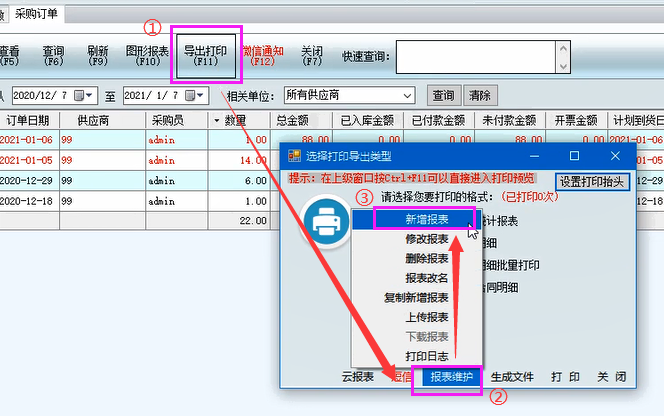Viewport: 664px width, 416px height.
Task: Click the dialog's title bar app icon
Action: pos(294,157)
